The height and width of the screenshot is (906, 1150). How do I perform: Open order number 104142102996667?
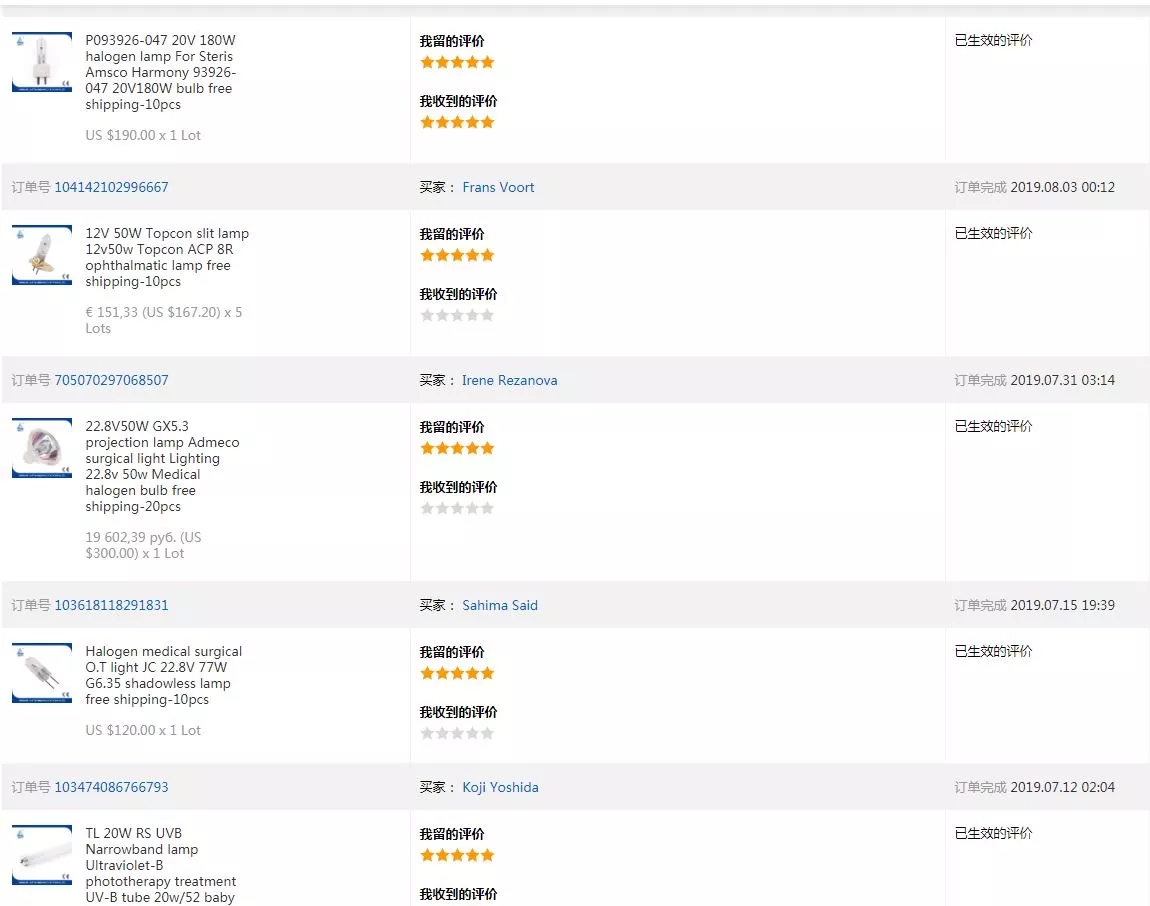(111, 187)
